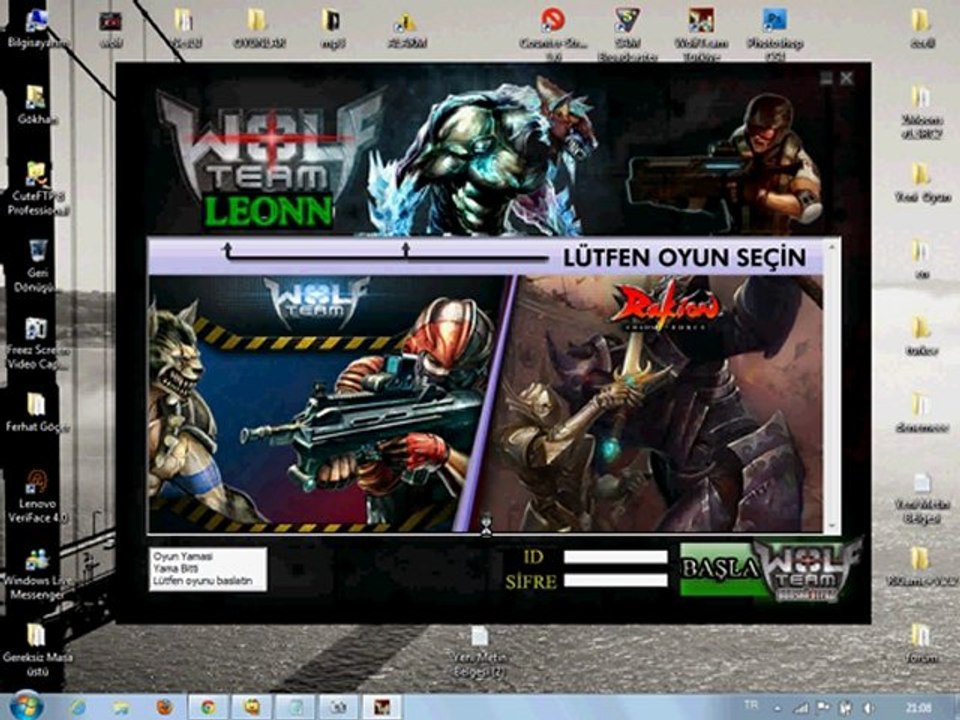Launch Internet Explorer from taskbar
Viewport: 960px width, 720px height.
[78, 707]
